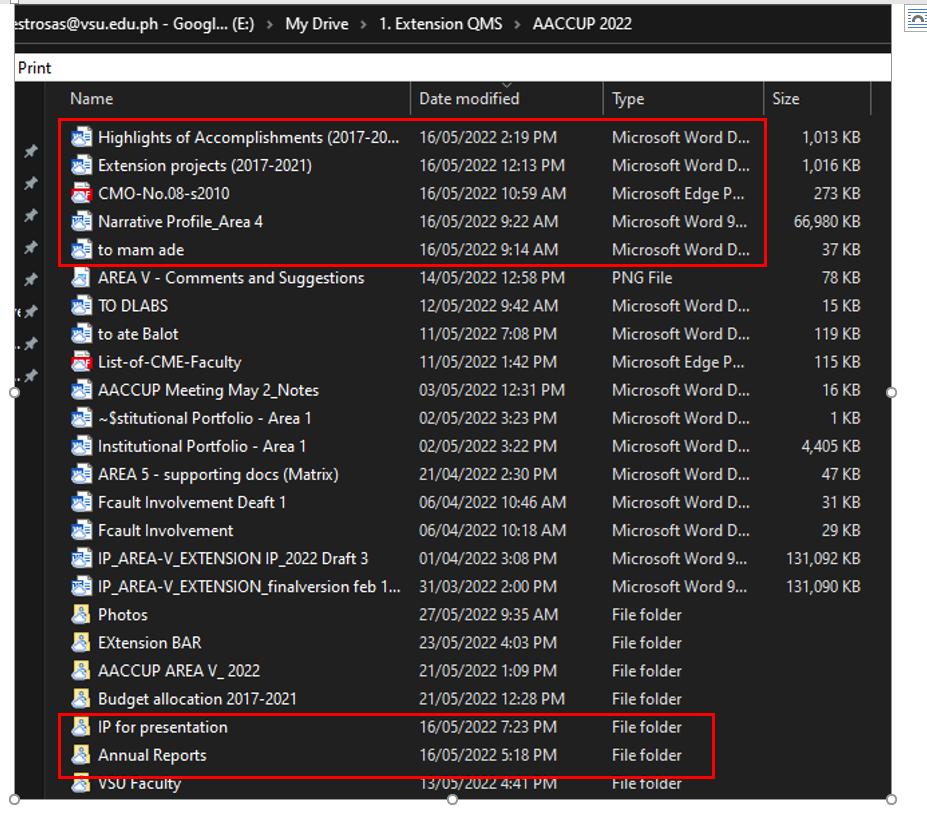Navigate to My Drive in address bar

(x=317, y=24)
